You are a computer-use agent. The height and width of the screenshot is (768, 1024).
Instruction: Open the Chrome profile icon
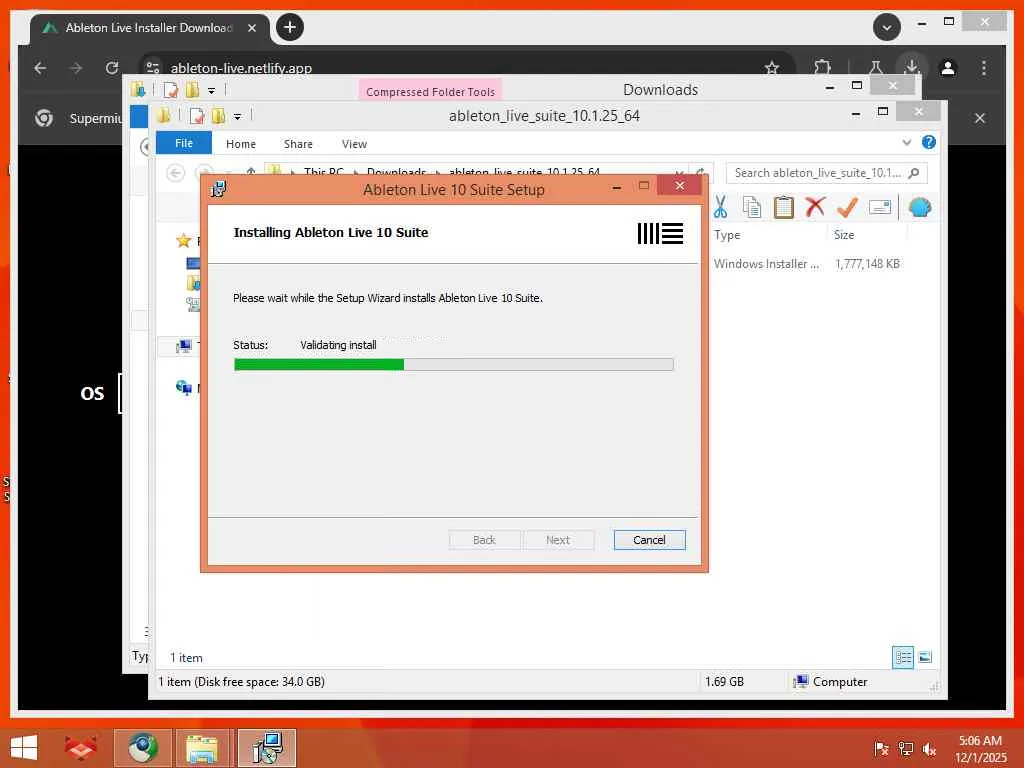[948, 68]
